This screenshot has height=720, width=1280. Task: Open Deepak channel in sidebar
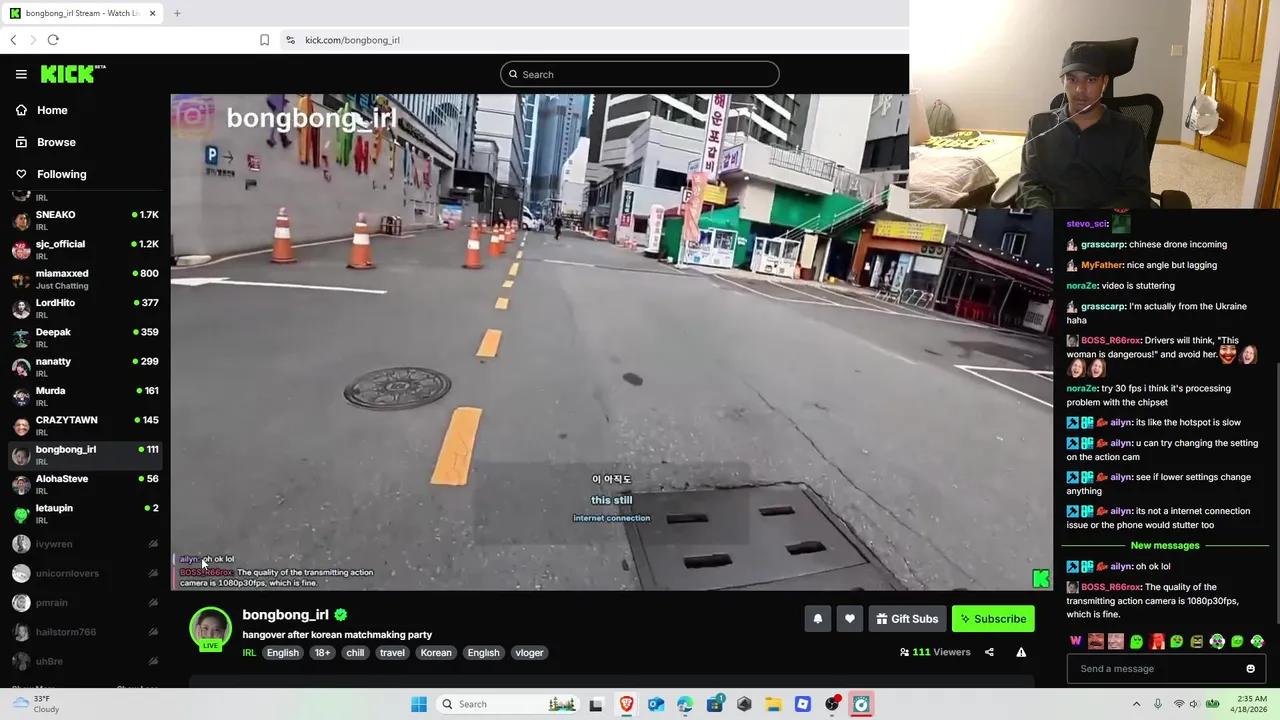coord(85,337)
